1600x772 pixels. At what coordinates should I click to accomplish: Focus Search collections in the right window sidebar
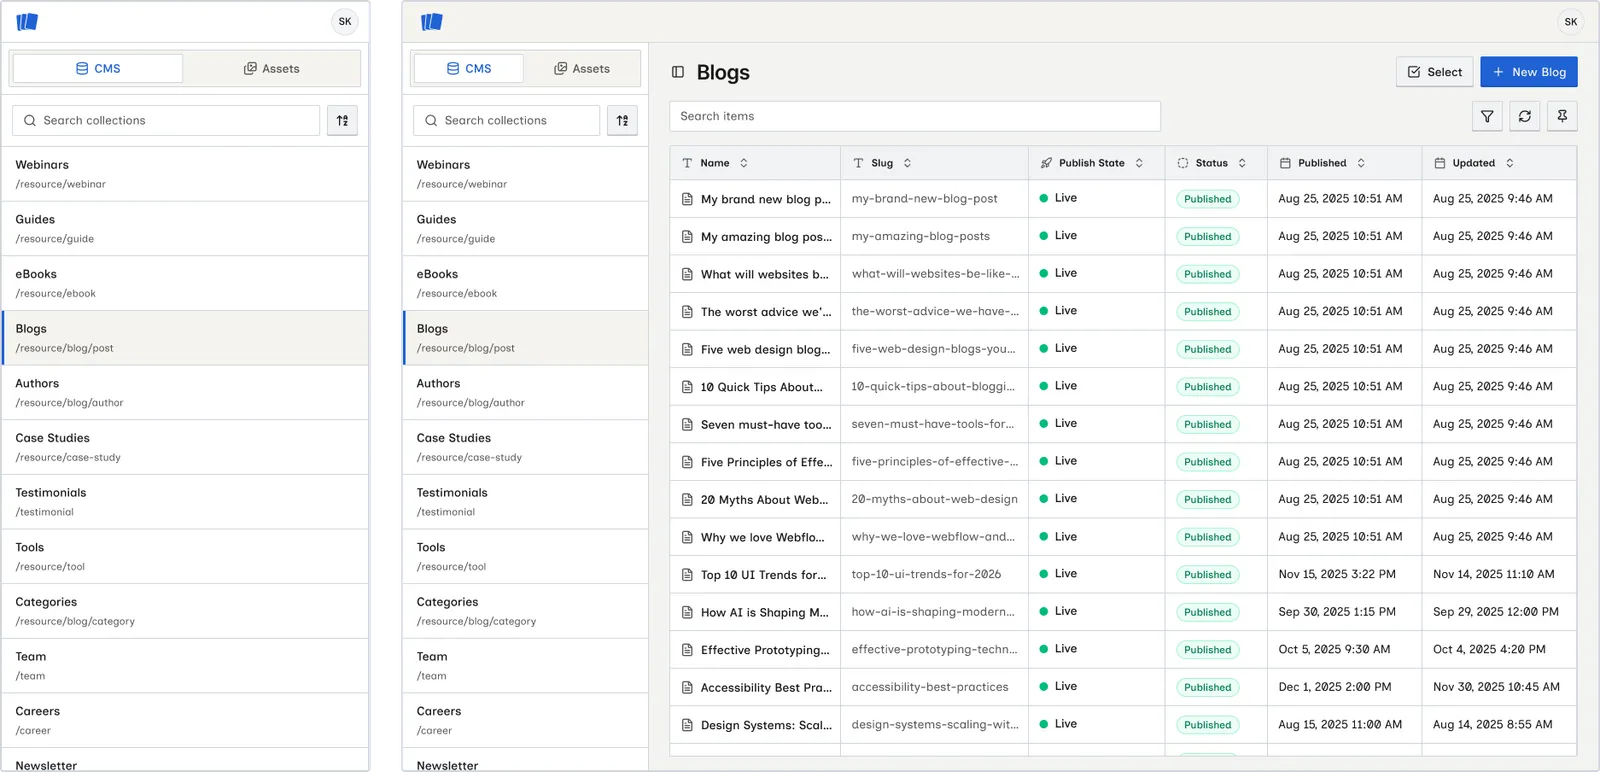click(x=506, y=121)
